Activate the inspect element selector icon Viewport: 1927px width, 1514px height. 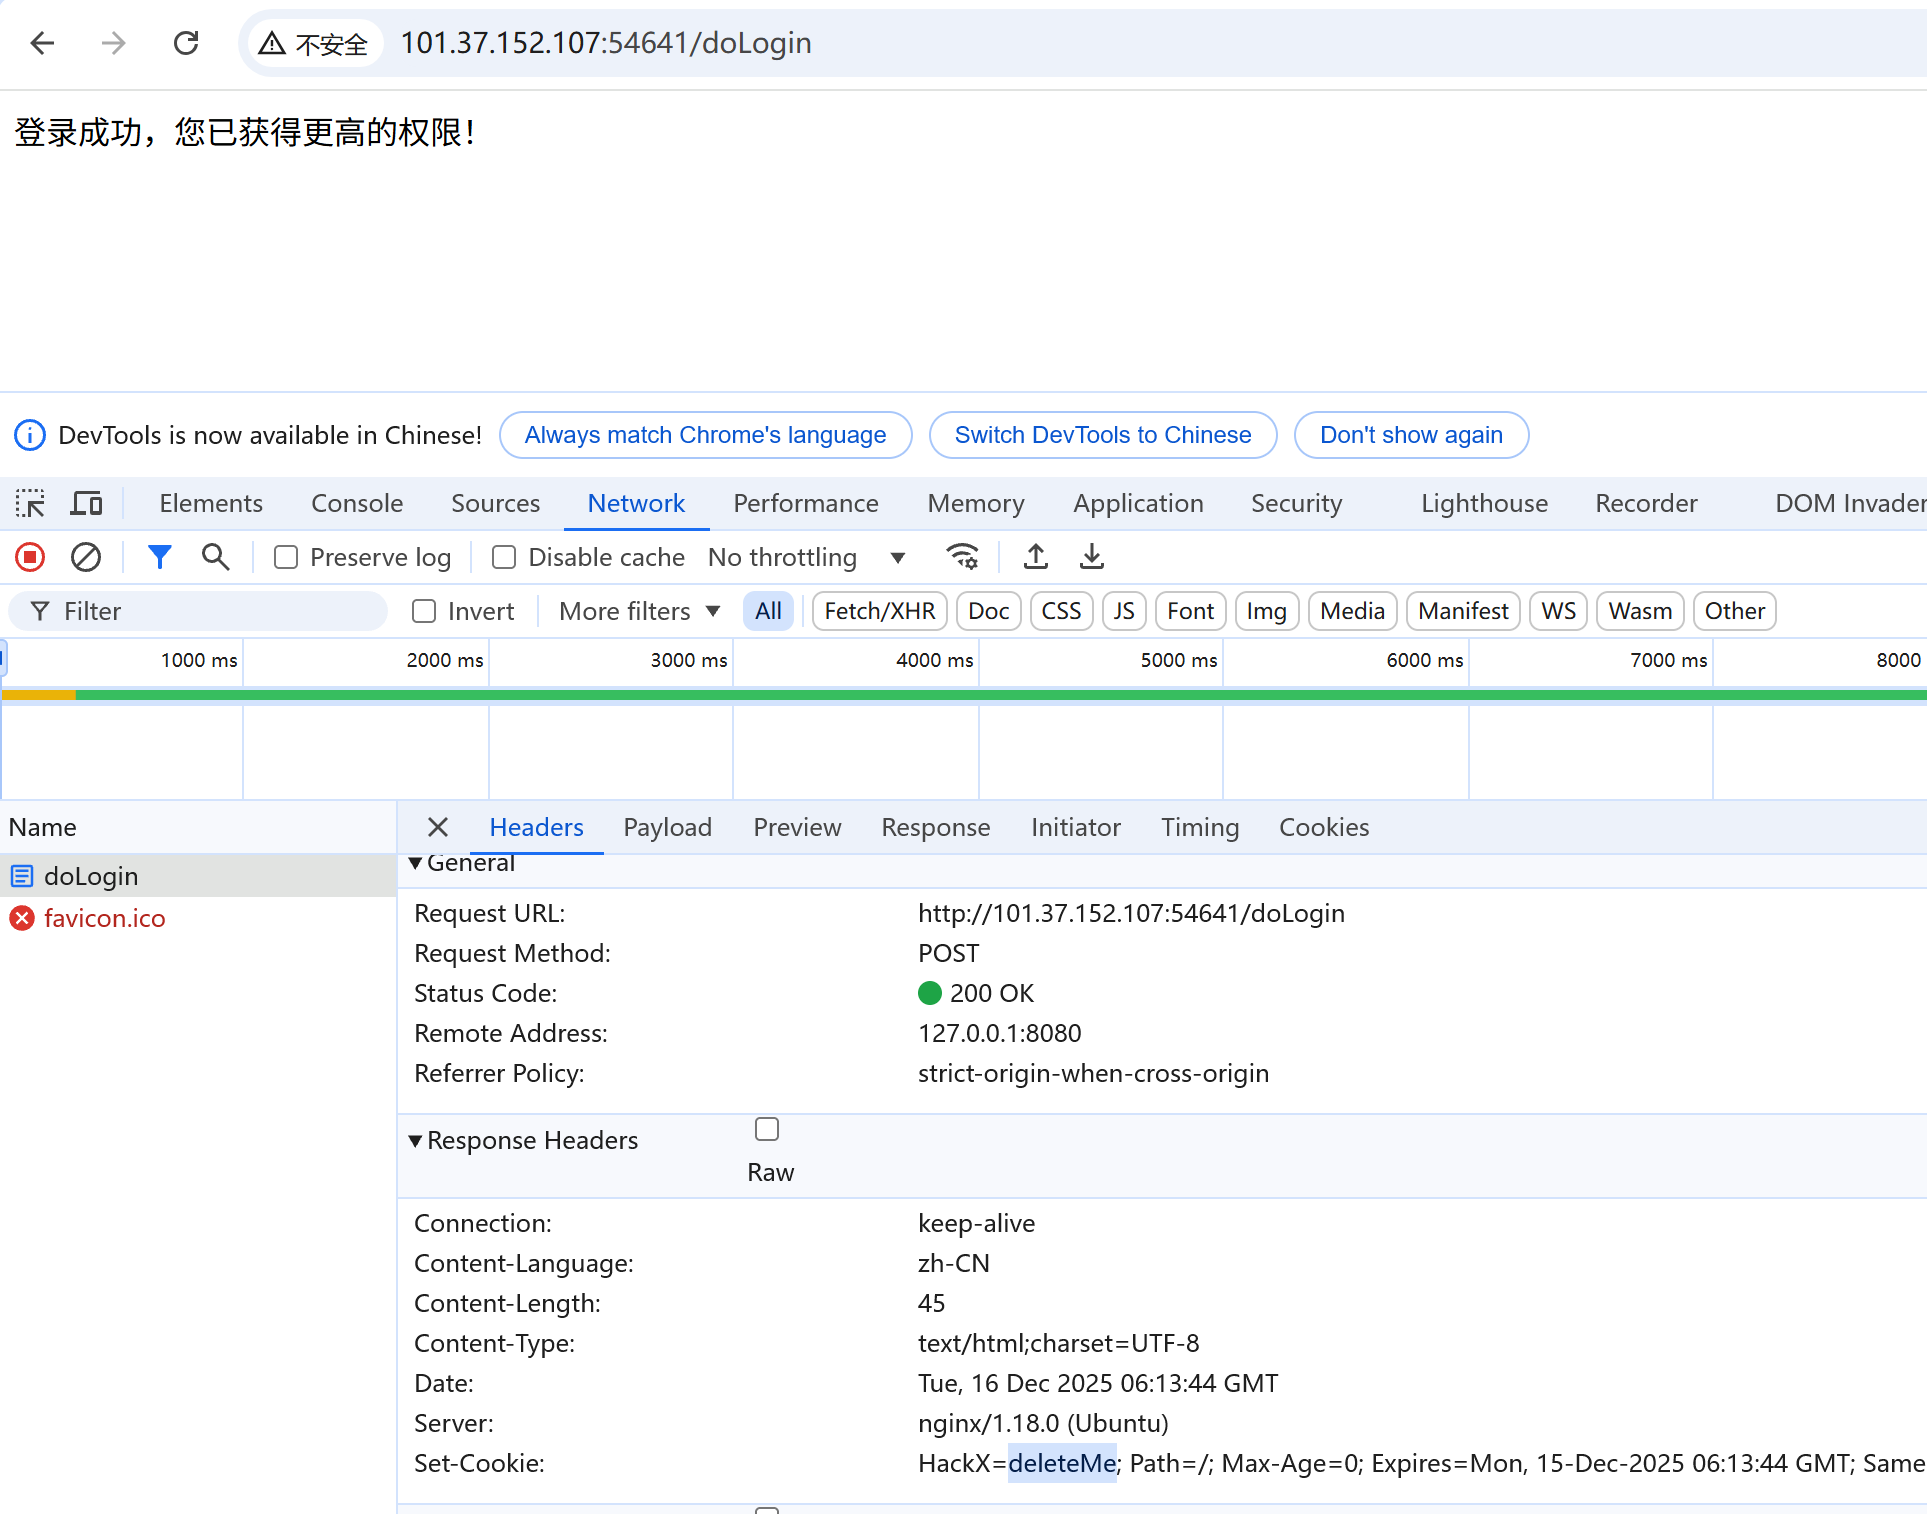[x=30, y=503]
